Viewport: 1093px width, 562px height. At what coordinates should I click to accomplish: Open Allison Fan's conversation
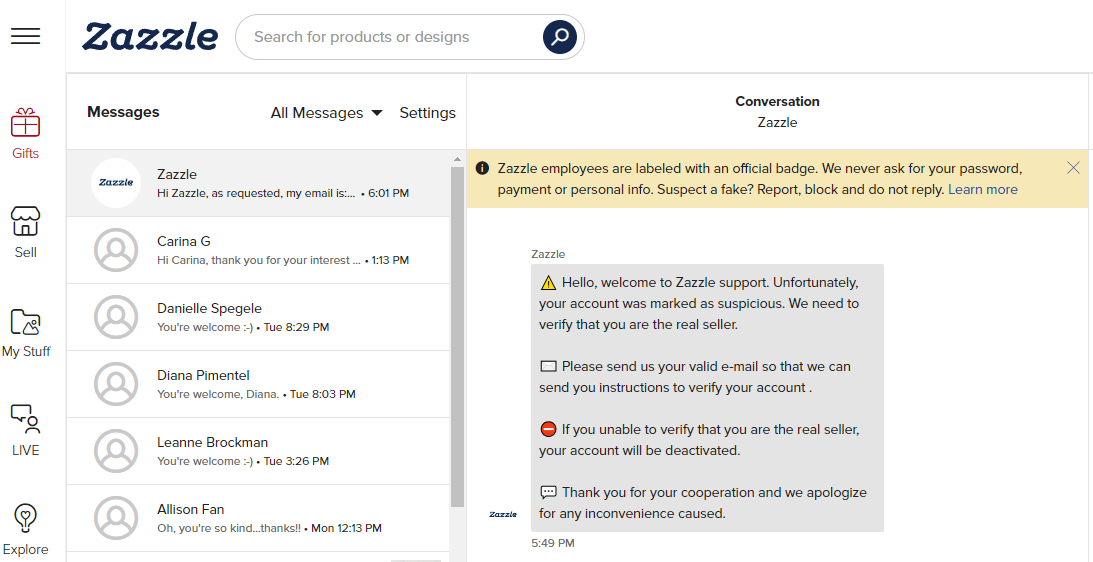click(x=259, y=518)
